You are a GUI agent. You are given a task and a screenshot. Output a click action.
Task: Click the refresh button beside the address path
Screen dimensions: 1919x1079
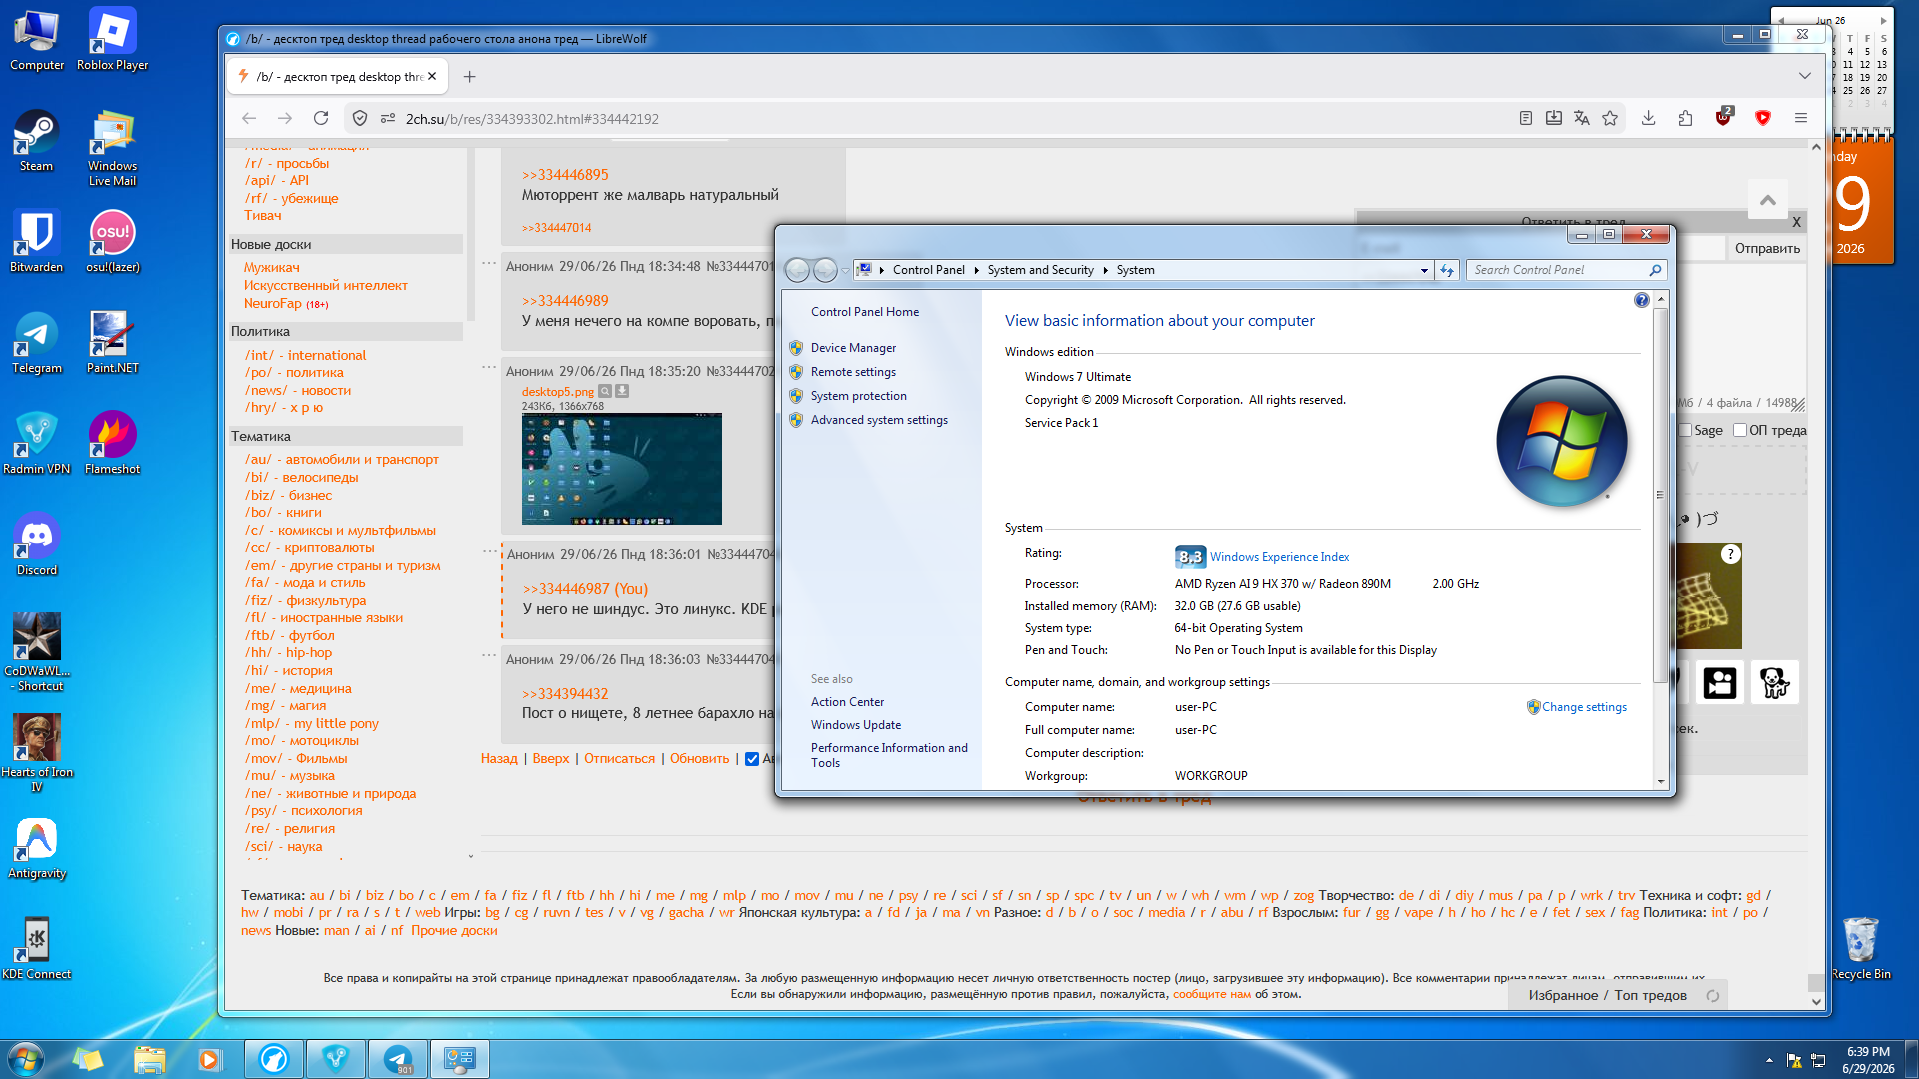point(1446,270)
